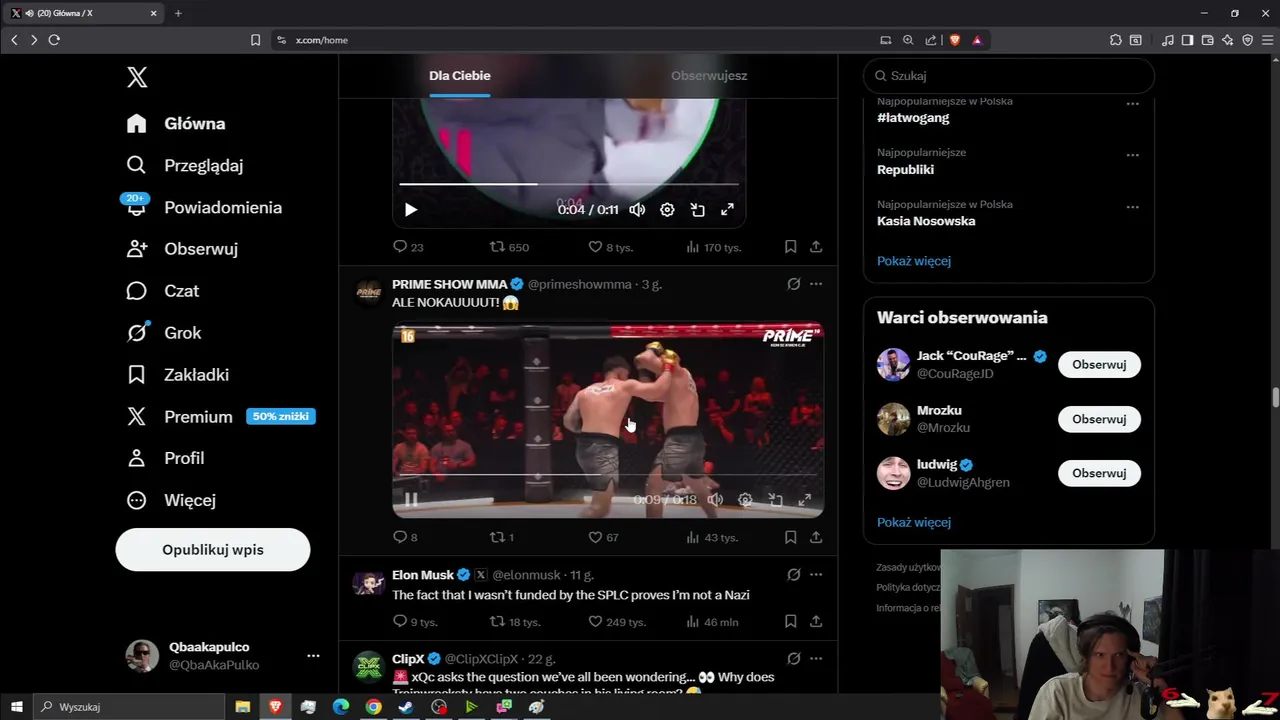Viewport: 1280px width, 720px height.
Task: Like the PRIME post with 67 likes
Action: (x=603, y=537)
